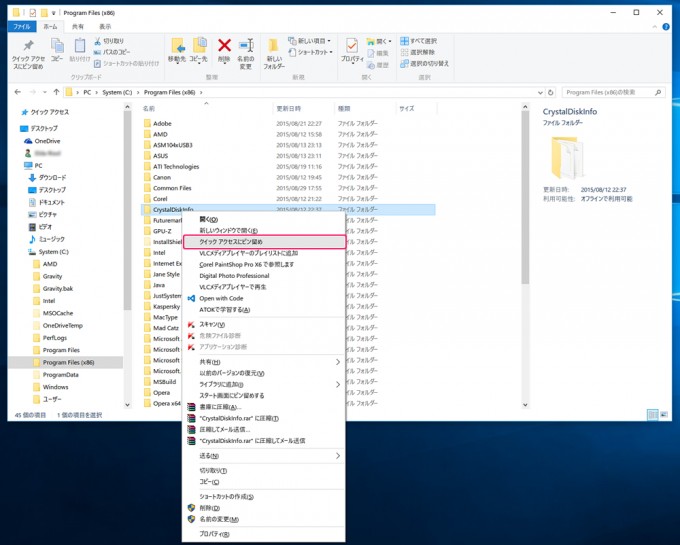Click the Paste icon in ribbon
Viewport: 680px width, 545px height.
click(80, 46)
